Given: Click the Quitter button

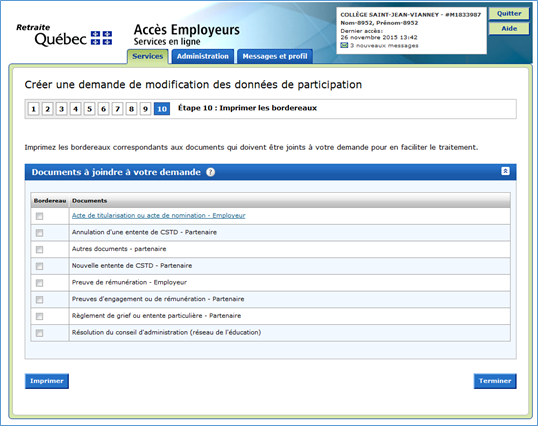Looking at the screenshot, I should click(509, 14).
